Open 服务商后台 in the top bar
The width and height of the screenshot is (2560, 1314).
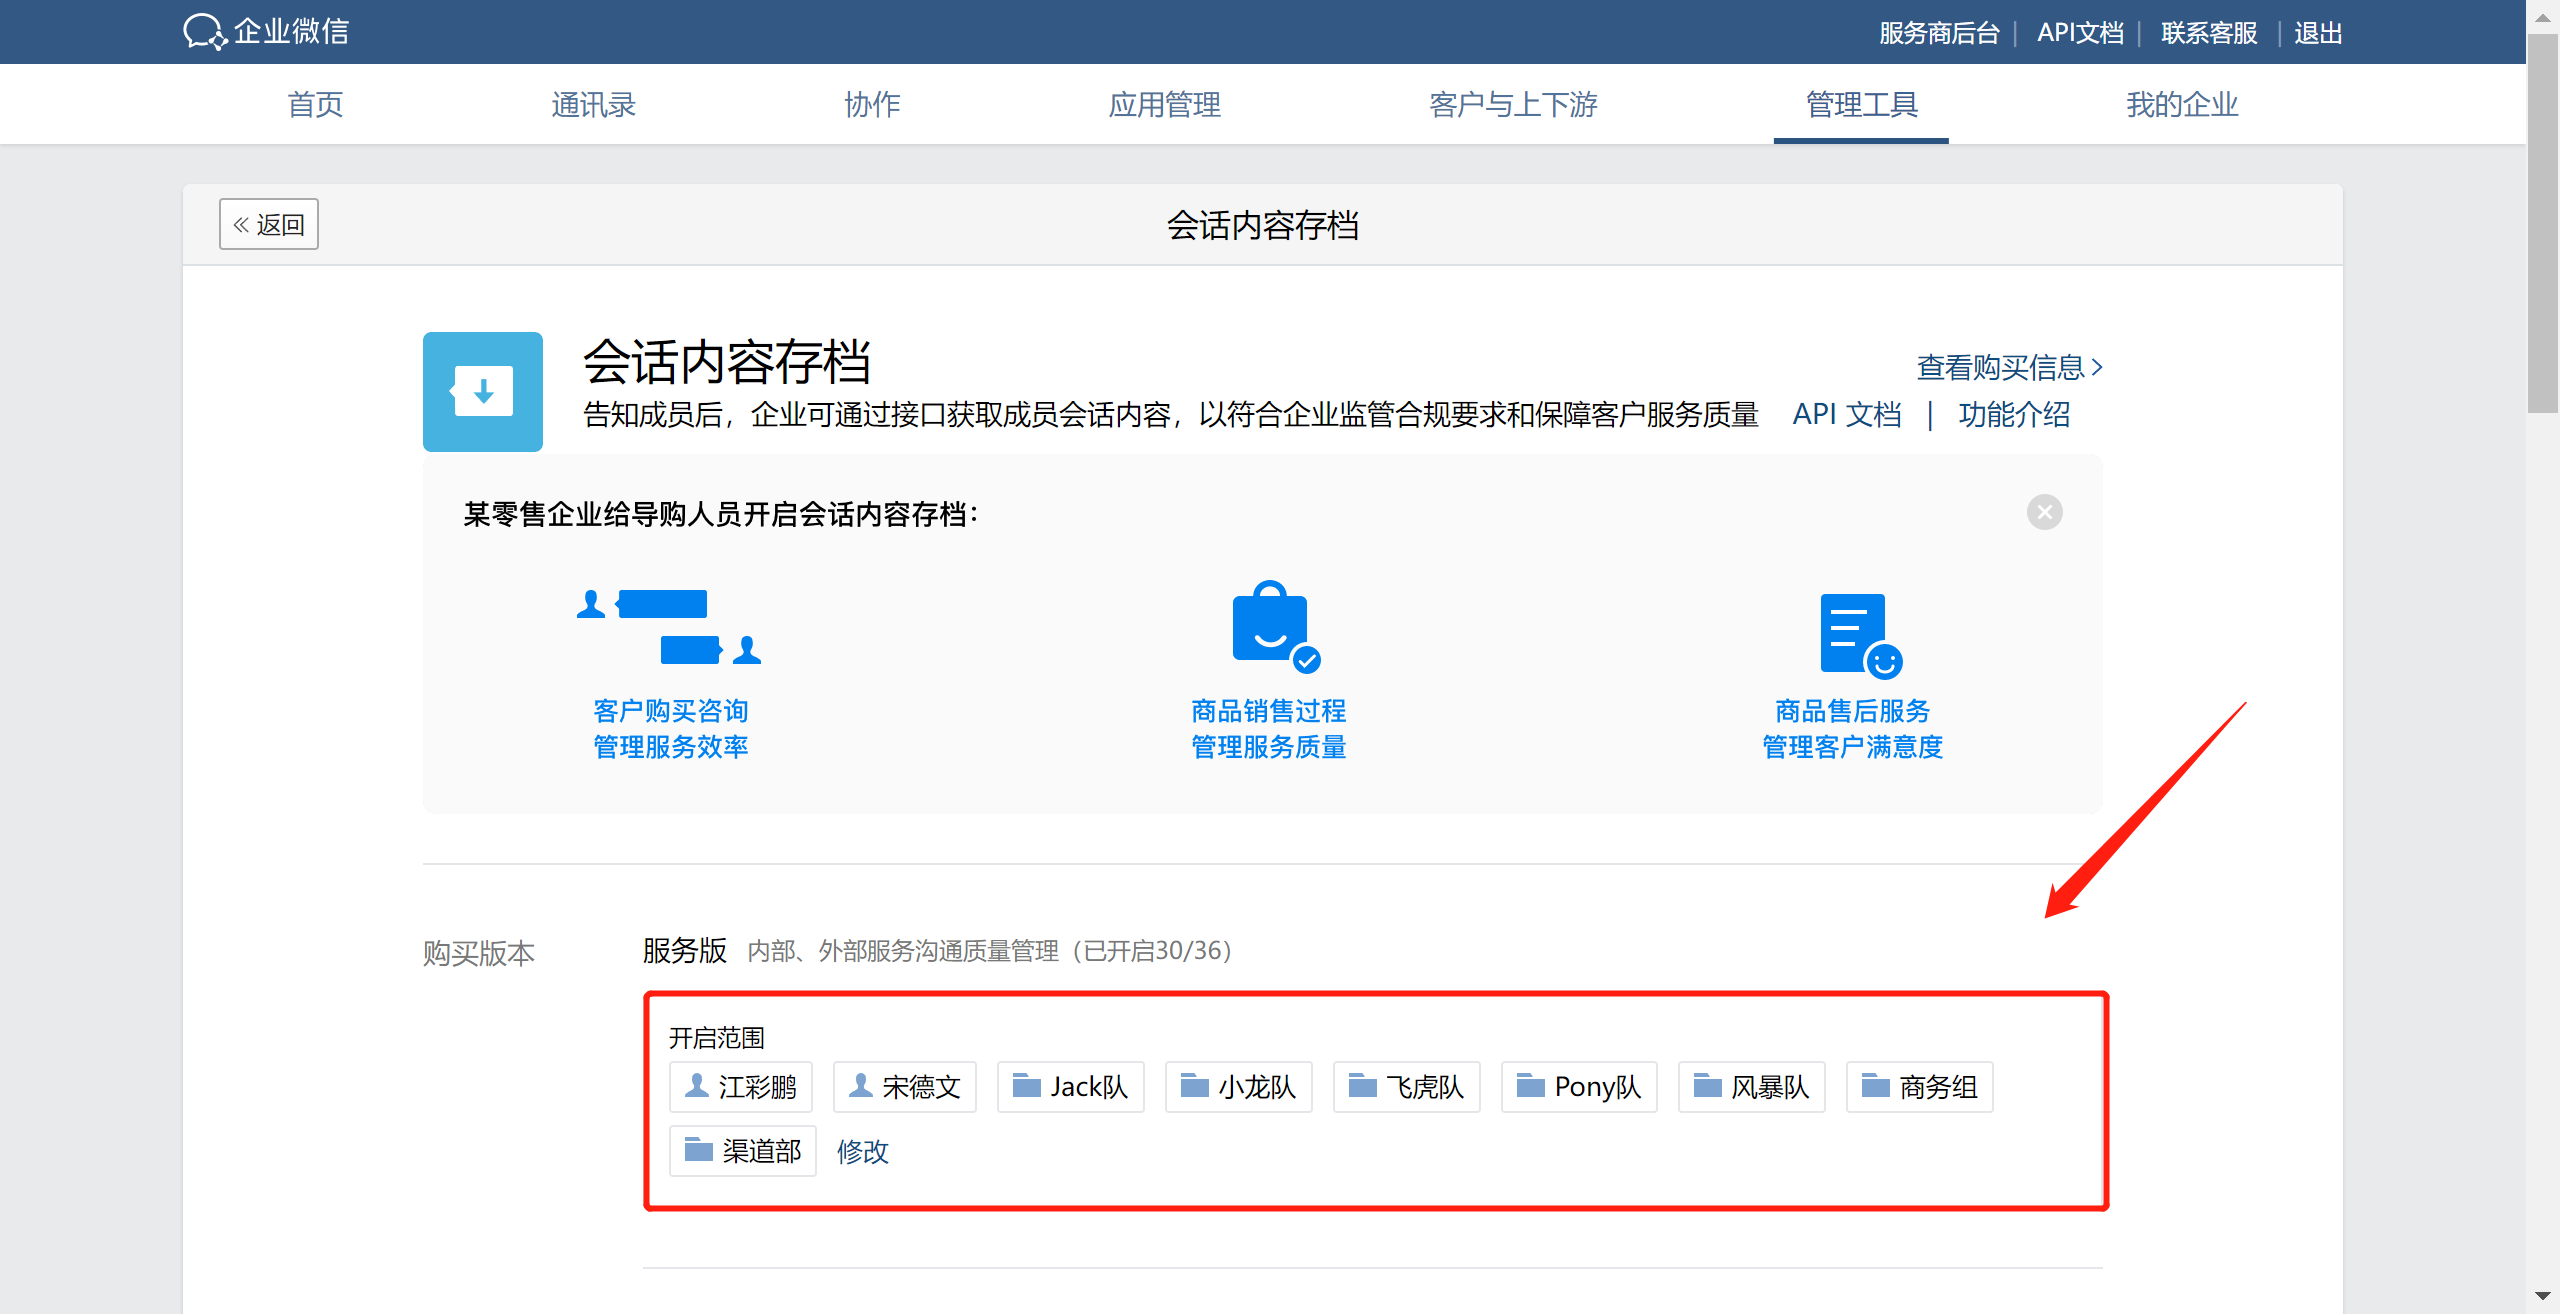[1939, 33]
